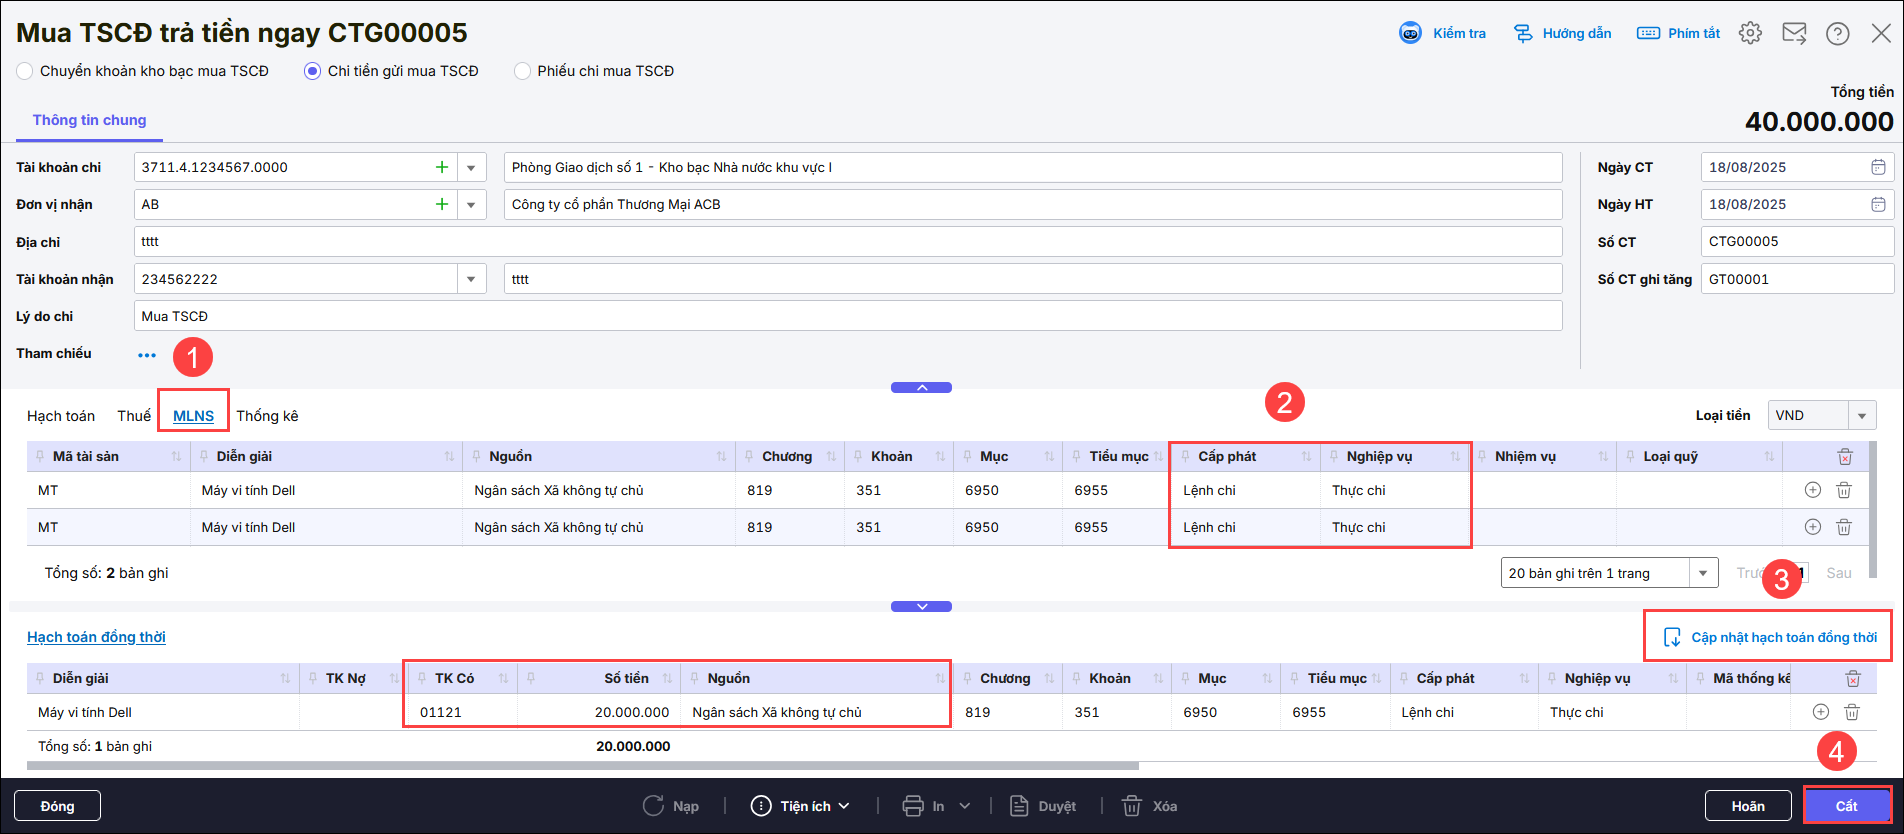The width and height of the screenshot is (1904, 834).
Task: Click the help question mark icon
Action: (1837, 33)
